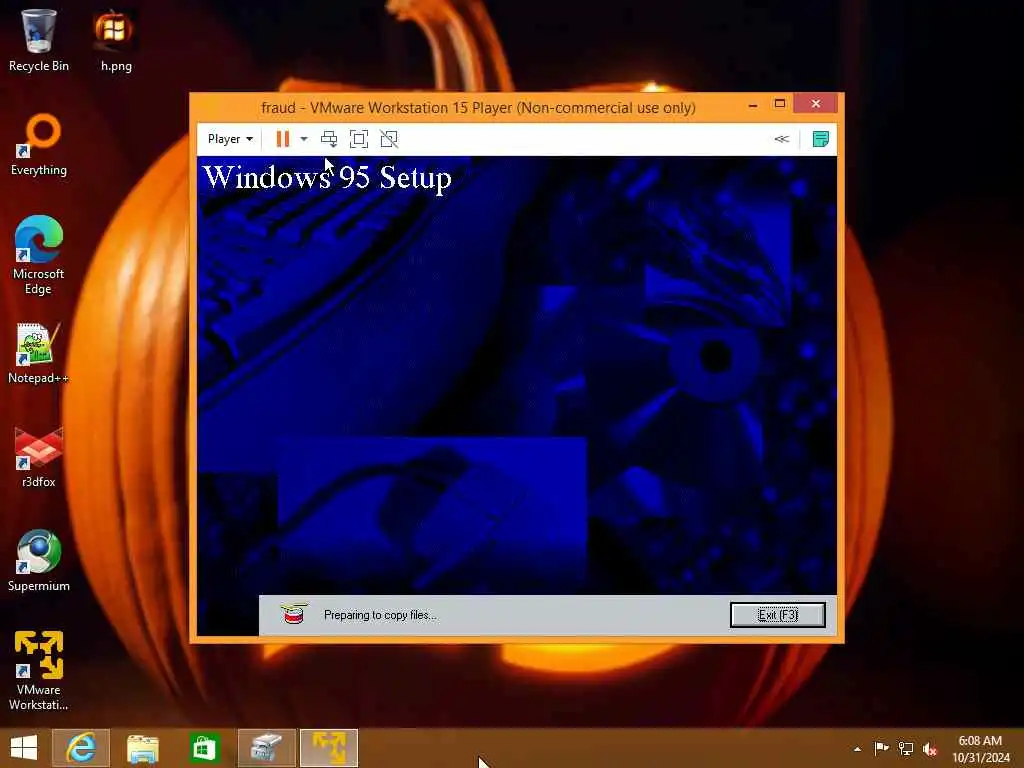This screenshot has height=768, width=1024.
Task: Open the network tray icon
Action: point(906,748)
